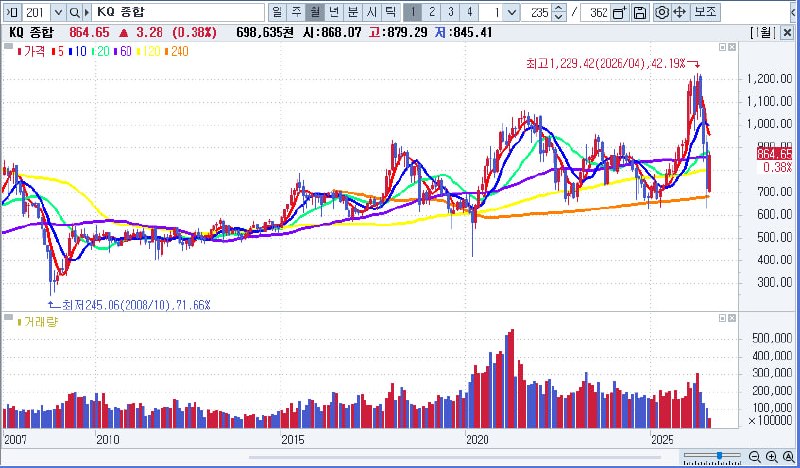The height and width of the screenshot is (468, 800).
Task: Click the X button next to [1월]
Action: pos(787,33)
